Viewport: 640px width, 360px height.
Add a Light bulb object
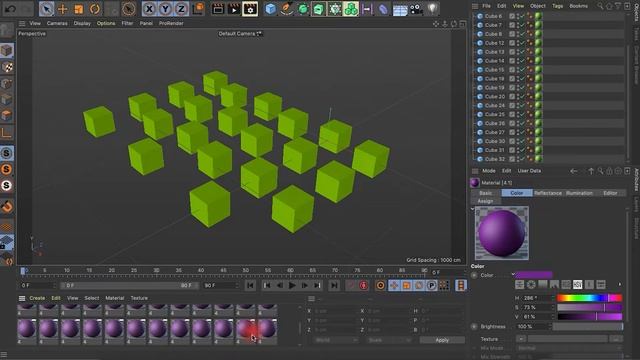[x=432, y=9]
